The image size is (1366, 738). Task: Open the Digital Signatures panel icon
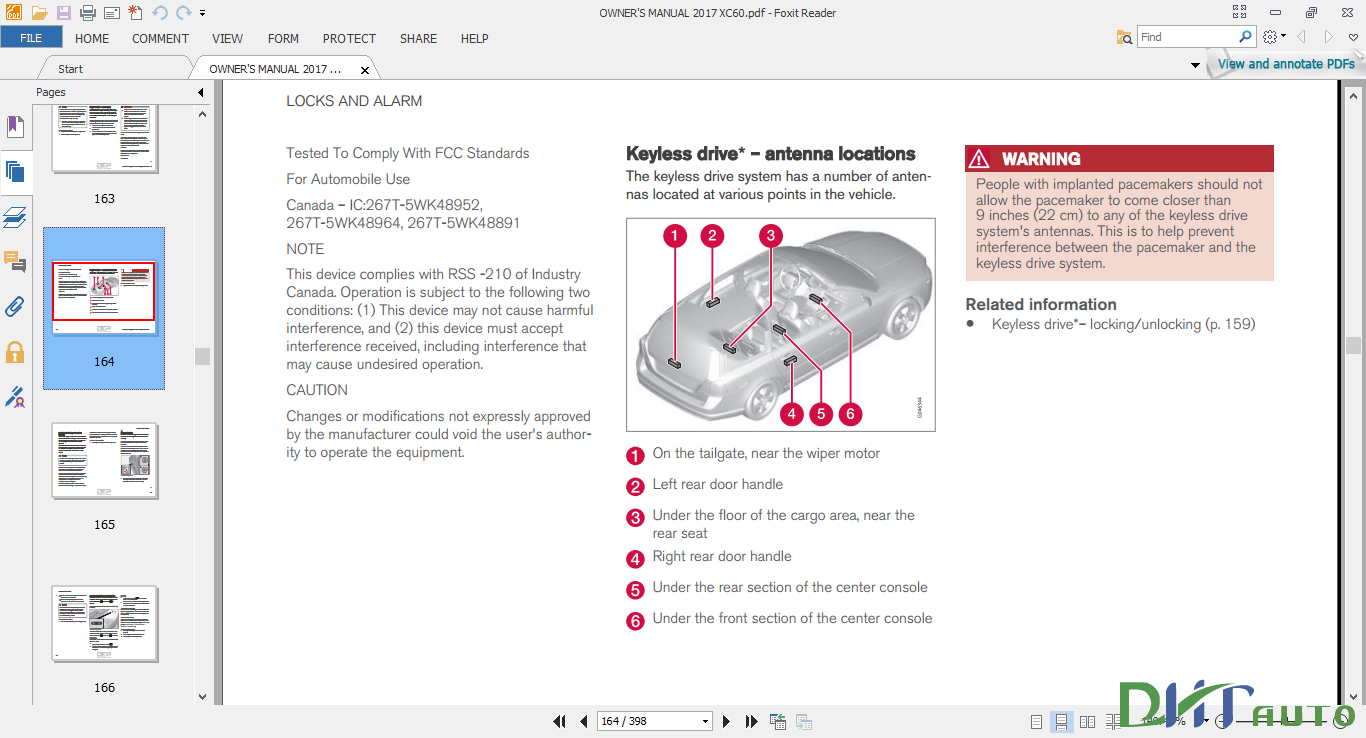[x=15, y=398]
